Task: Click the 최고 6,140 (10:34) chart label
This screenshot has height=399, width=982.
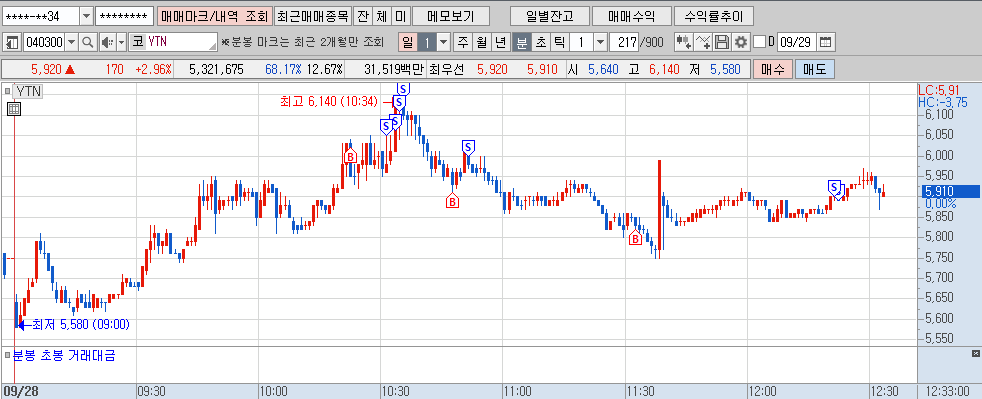Action: [x=328, y=101]
